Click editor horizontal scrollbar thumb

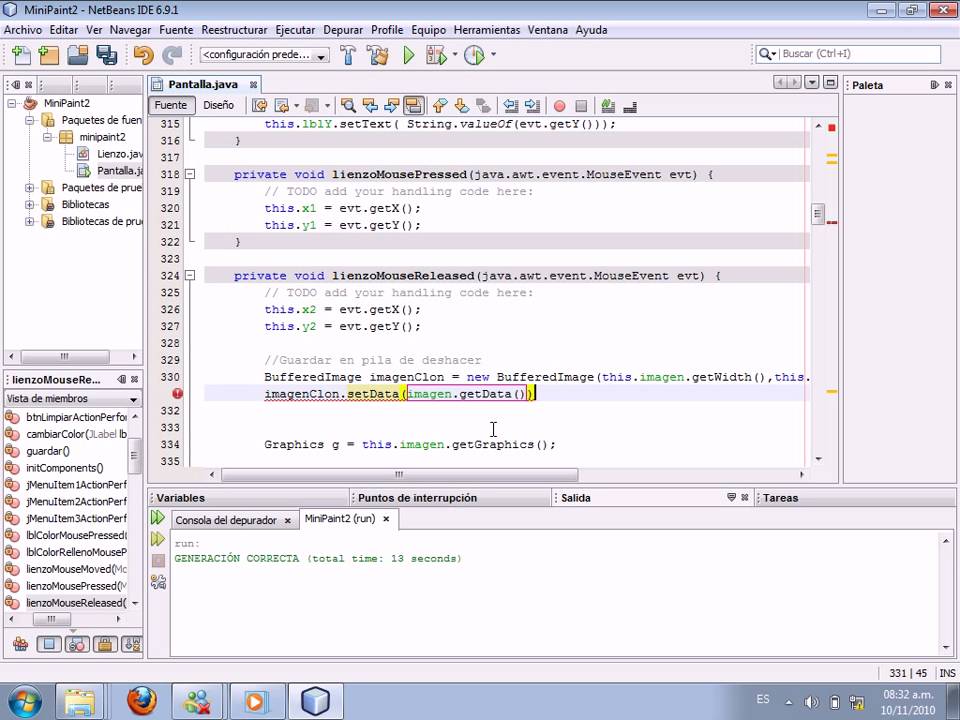click(x=399, y=475)
